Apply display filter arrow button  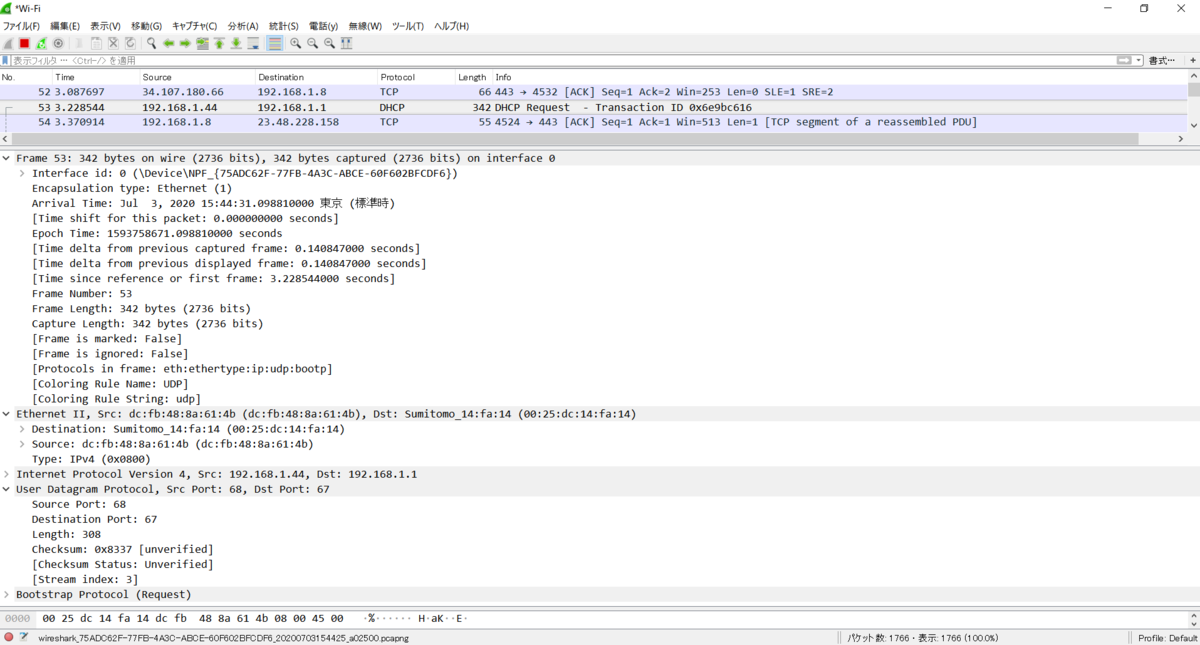click(x=1124, y=60)
